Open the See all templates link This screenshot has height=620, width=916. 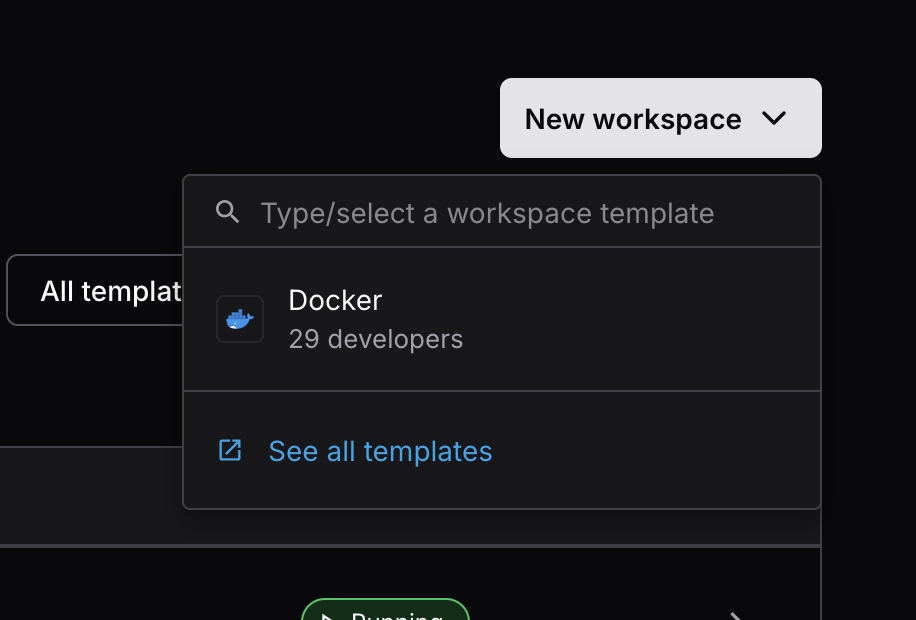[x=380, y=451]
